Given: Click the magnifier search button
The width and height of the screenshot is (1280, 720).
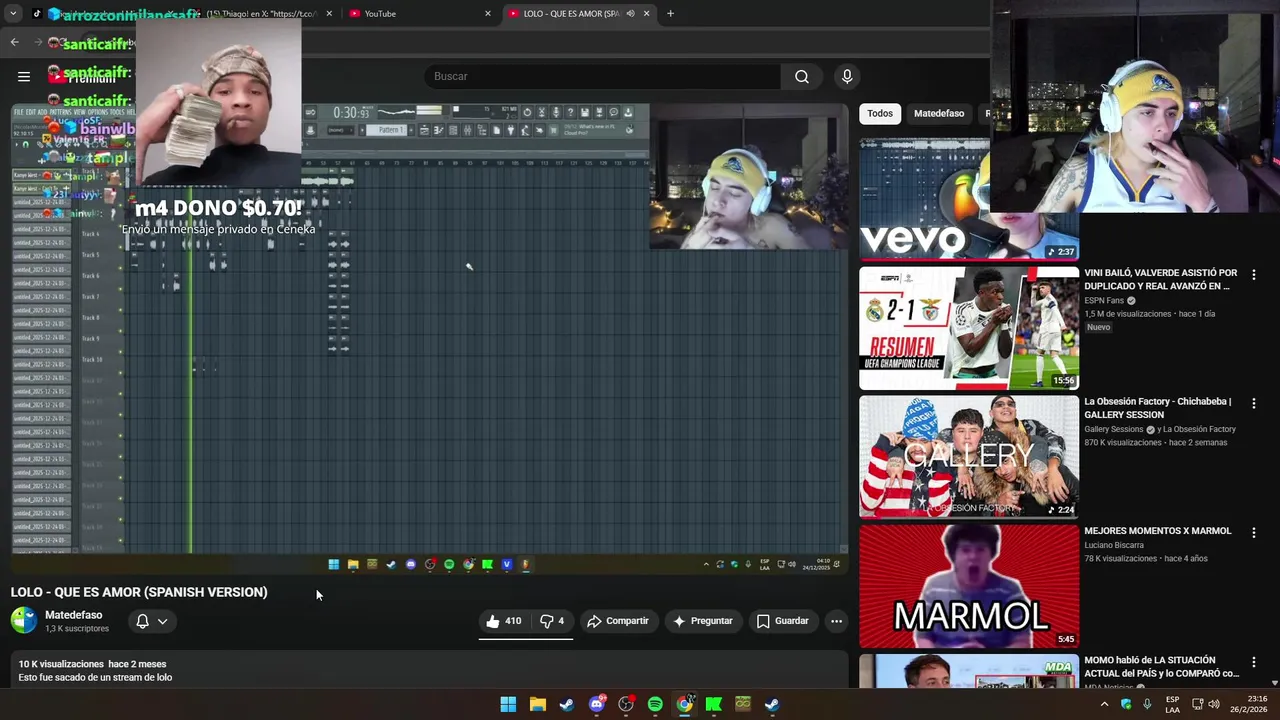Looking at the screenshot, I should pyautogui.click(x=802, y=76).
